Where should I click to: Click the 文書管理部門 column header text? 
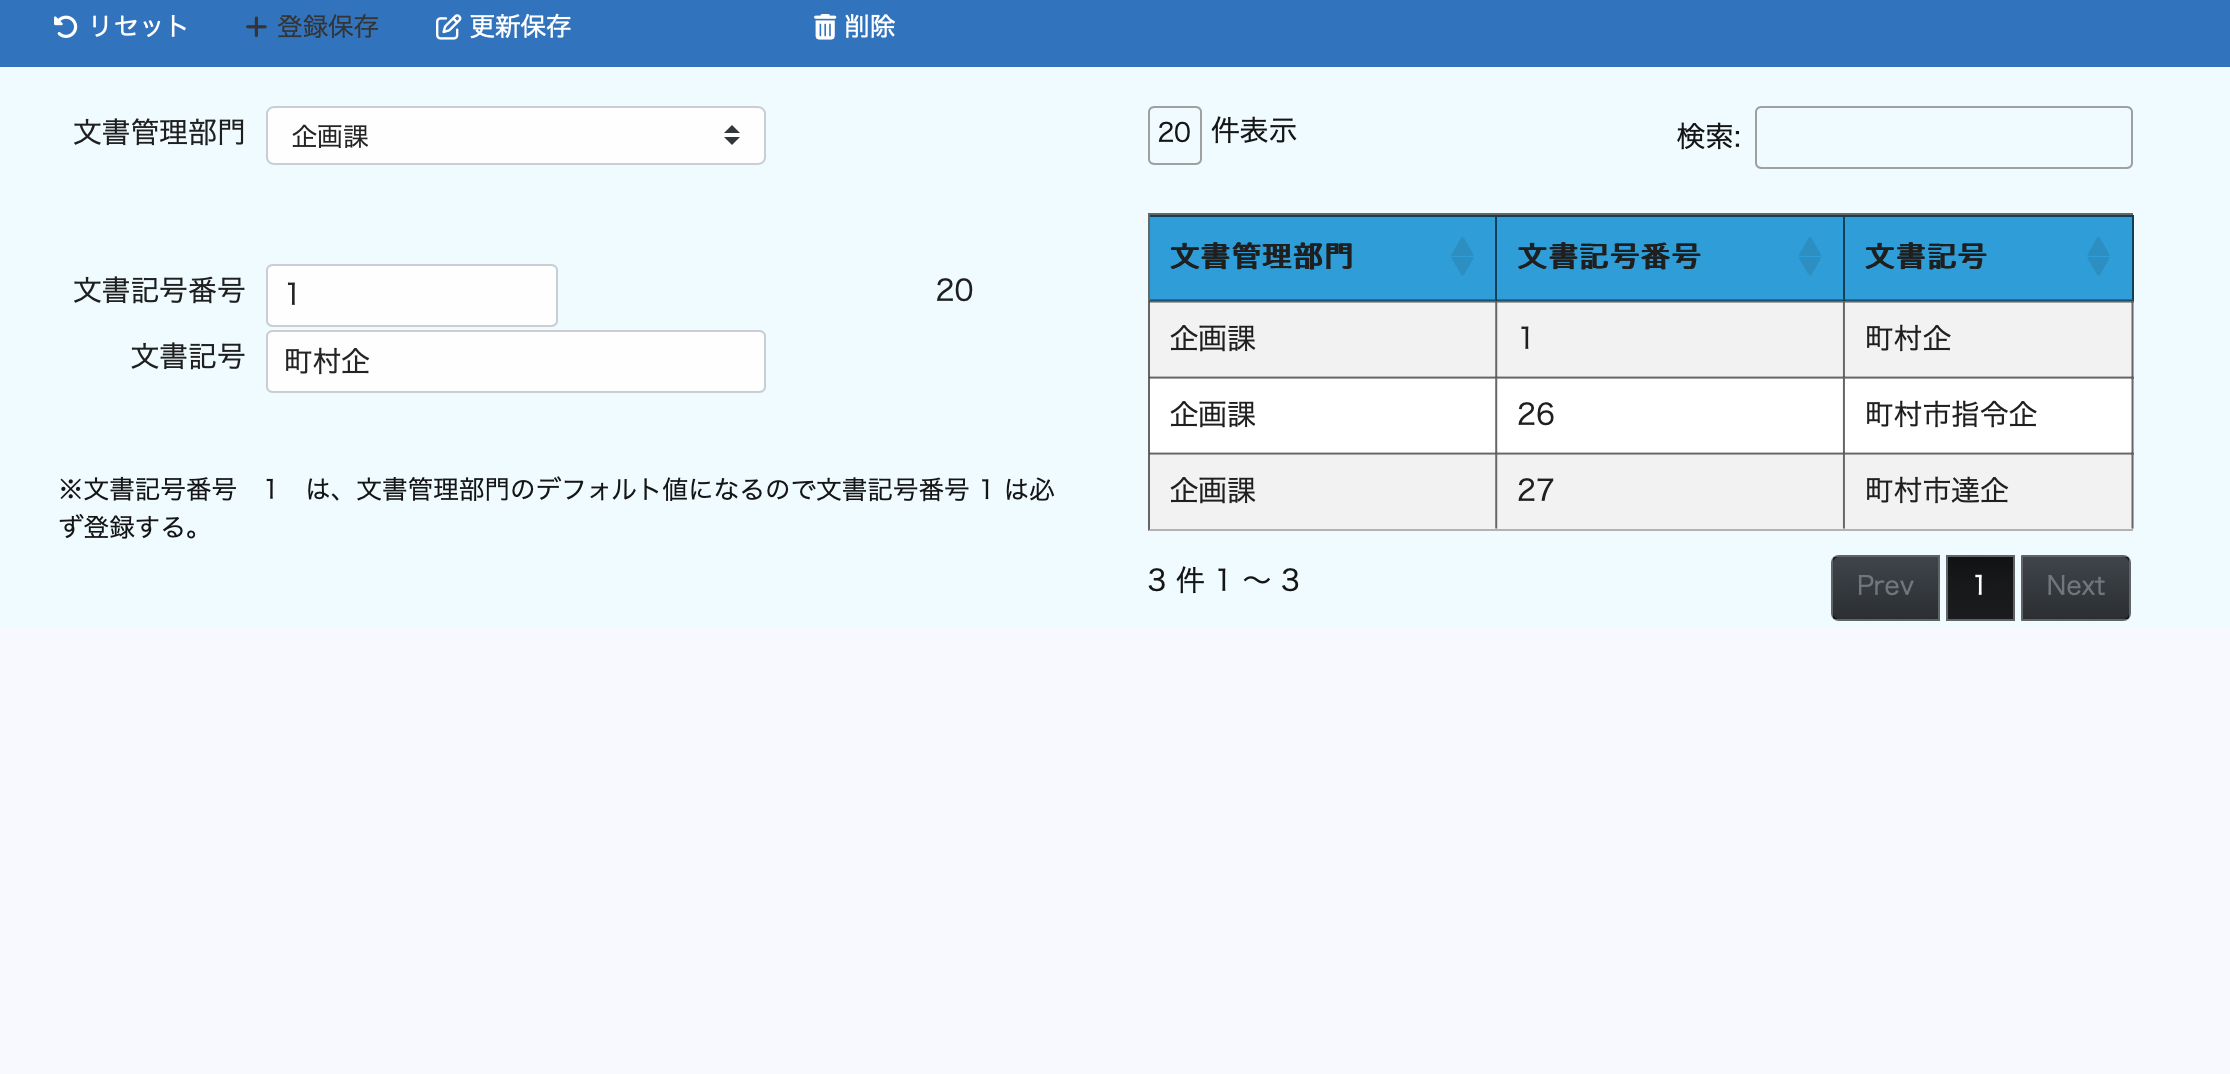(1261, 257)
